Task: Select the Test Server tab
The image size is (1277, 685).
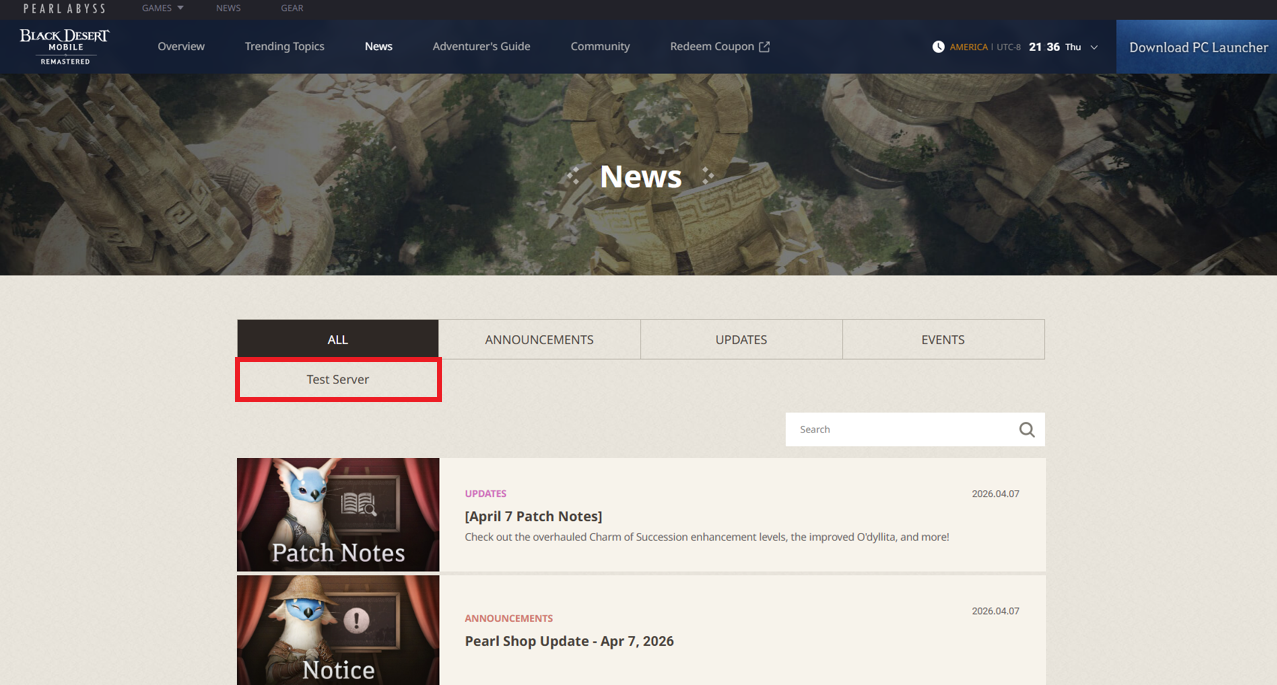Action: (x=338, y=380)
